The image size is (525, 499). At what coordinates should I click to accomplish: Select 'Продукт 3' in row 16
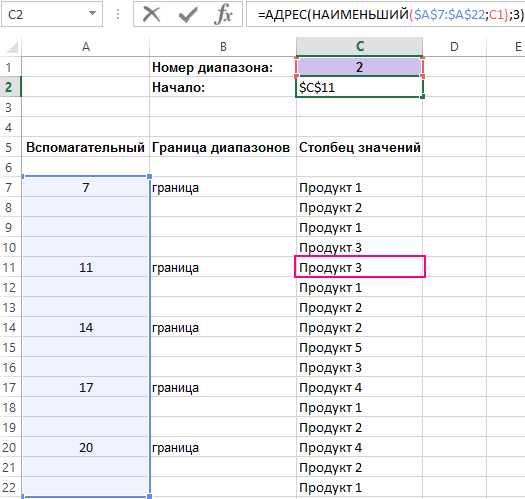[360, 367]
